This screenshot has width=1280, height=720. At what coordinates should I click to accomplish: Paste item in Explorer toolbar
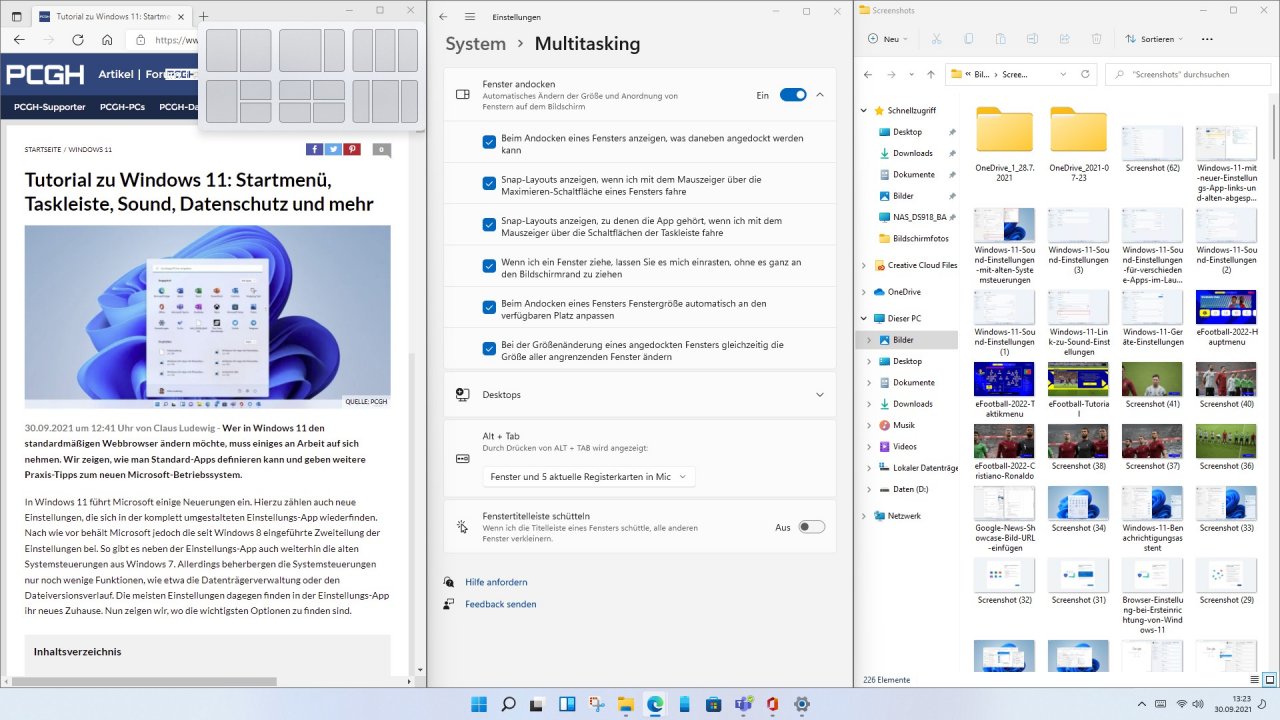click(x=1000, y=39)
